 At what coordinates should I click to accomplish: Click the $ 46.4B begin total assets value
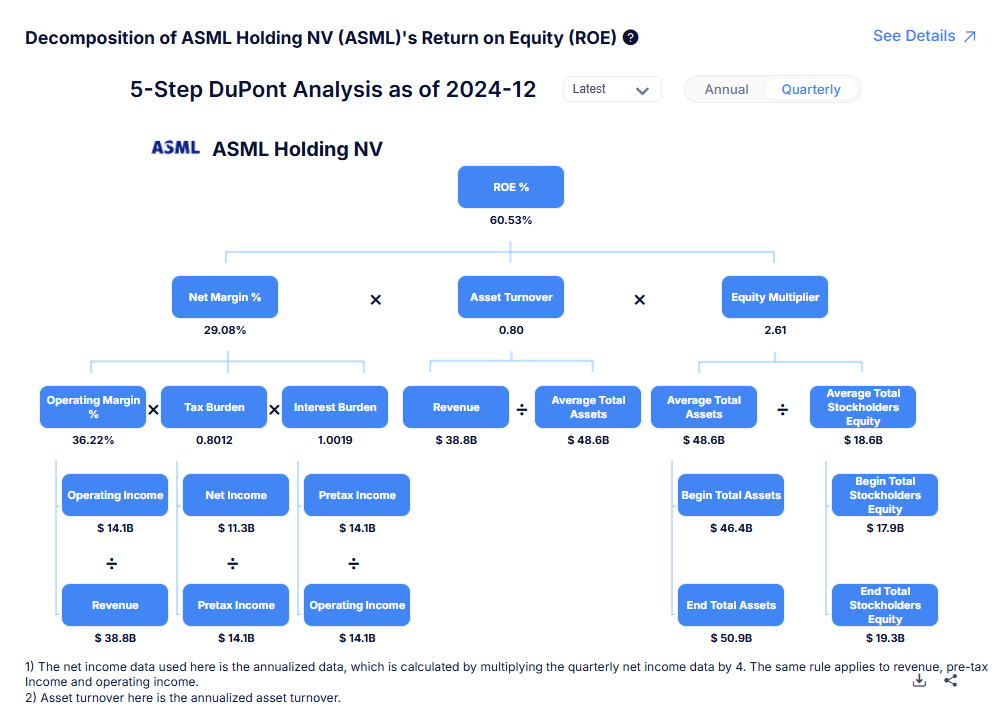[x=731, y=528]
